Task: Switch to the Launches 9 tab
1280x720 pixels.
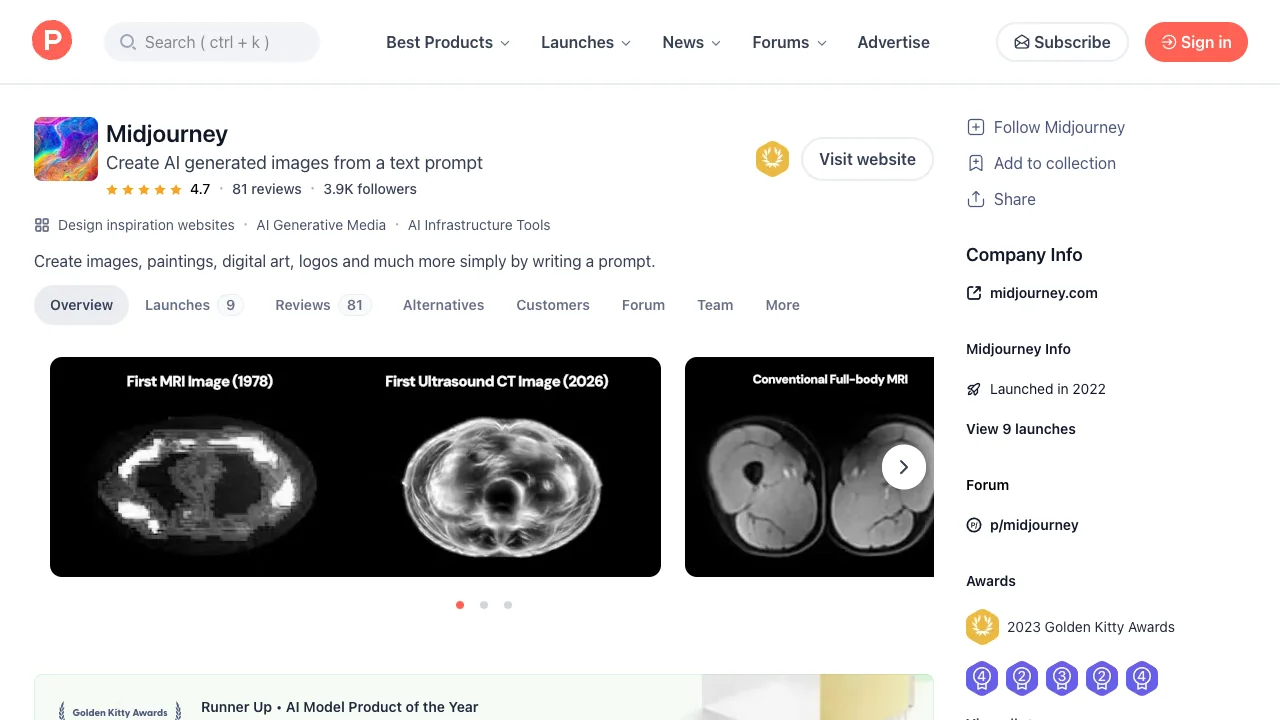Action: point(194,305)
